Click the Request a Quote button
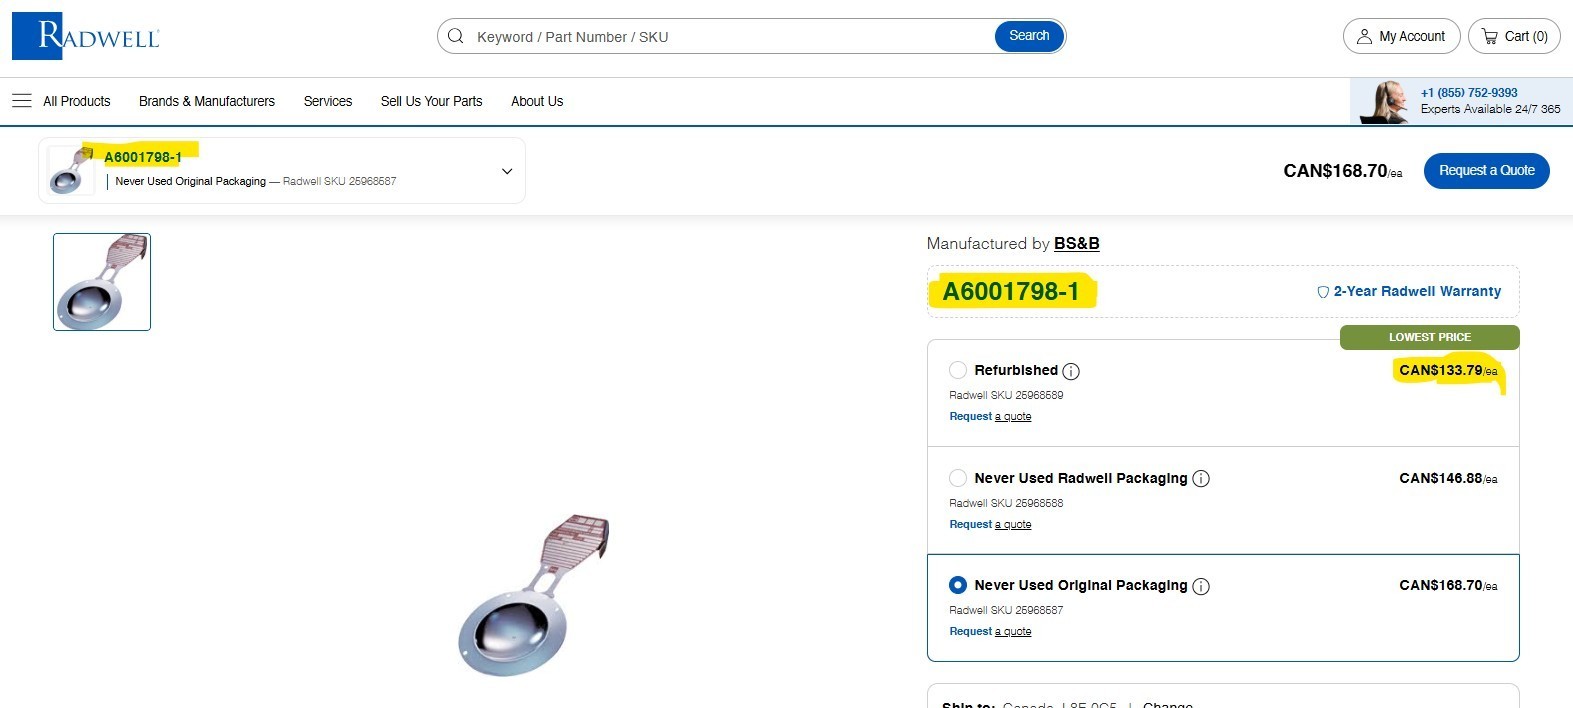 pyautogui.click(x=1487, y=171)
